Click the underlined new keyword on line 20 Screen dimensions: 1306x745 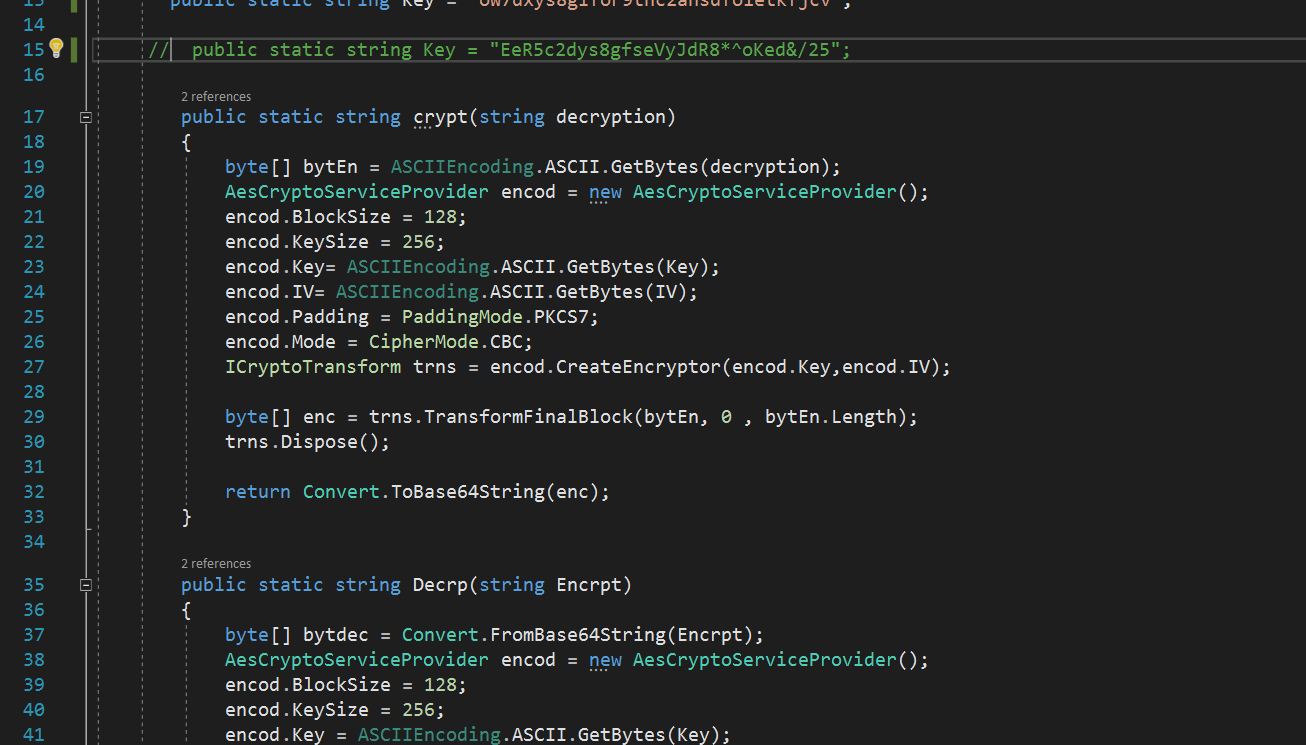pyautogui.click(x=605, y=192)
